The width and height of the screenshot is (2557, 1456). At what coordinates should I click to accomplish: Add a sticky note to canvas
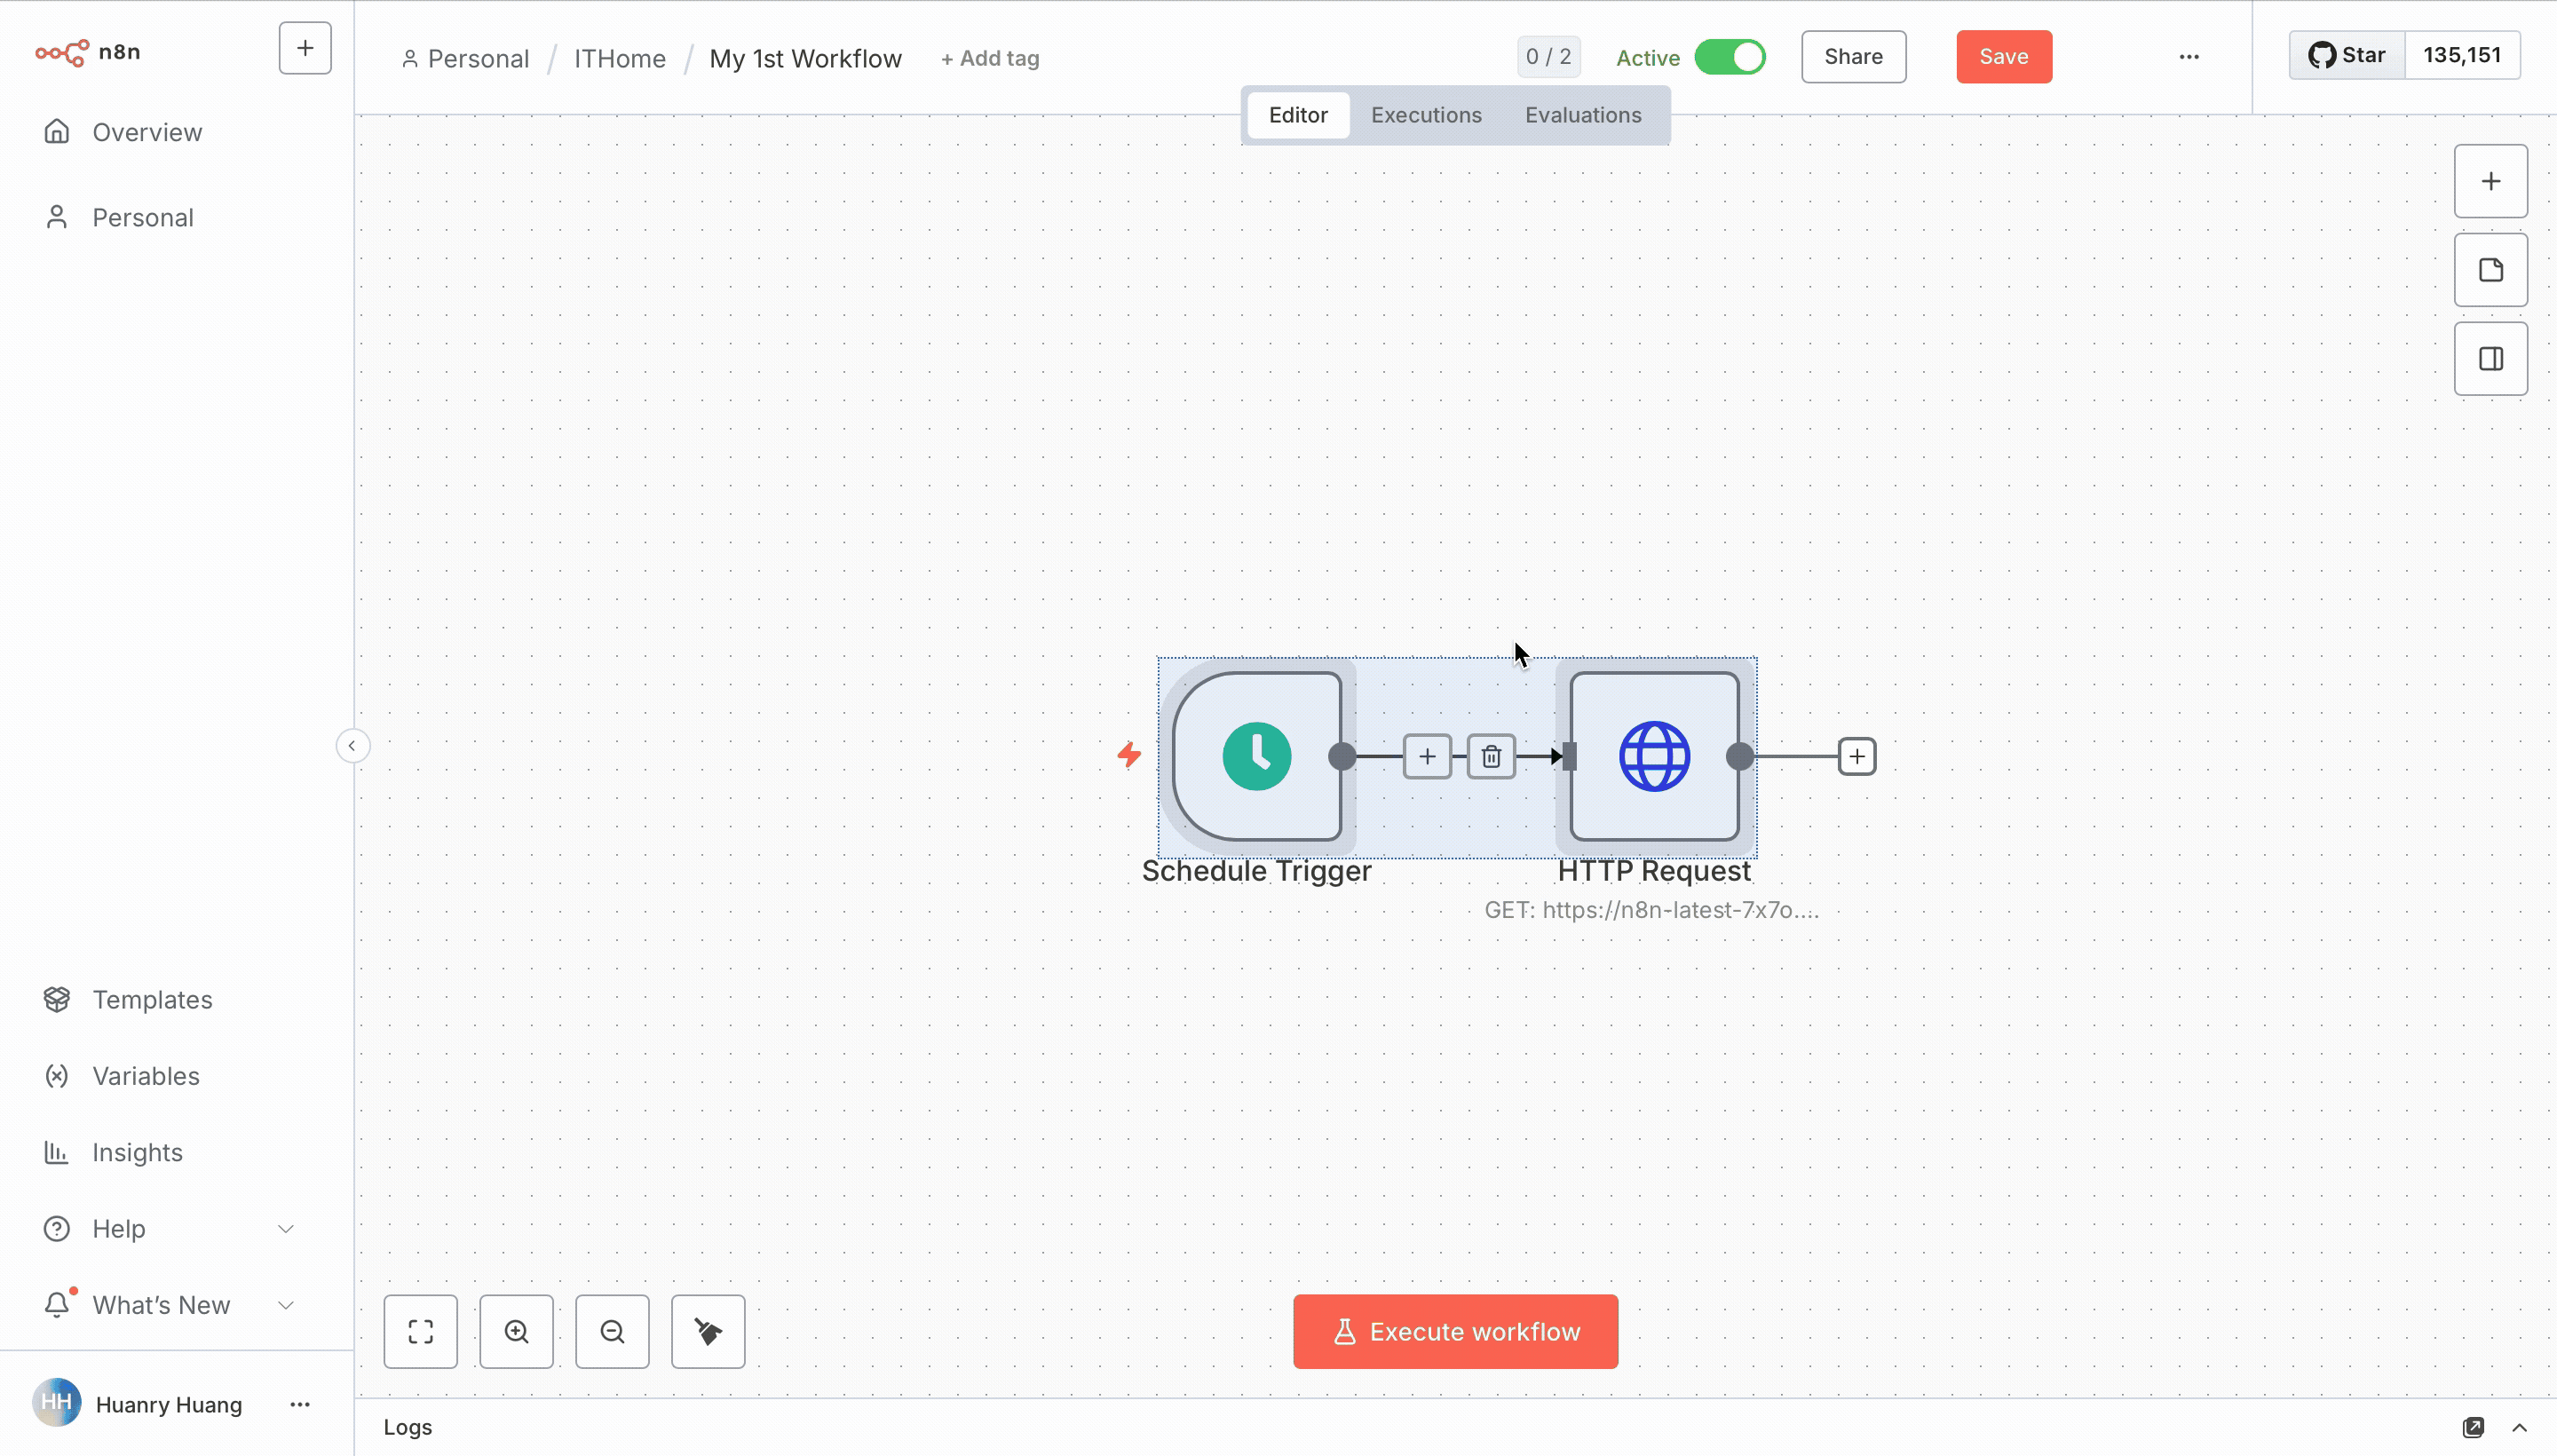point(2490,270)
